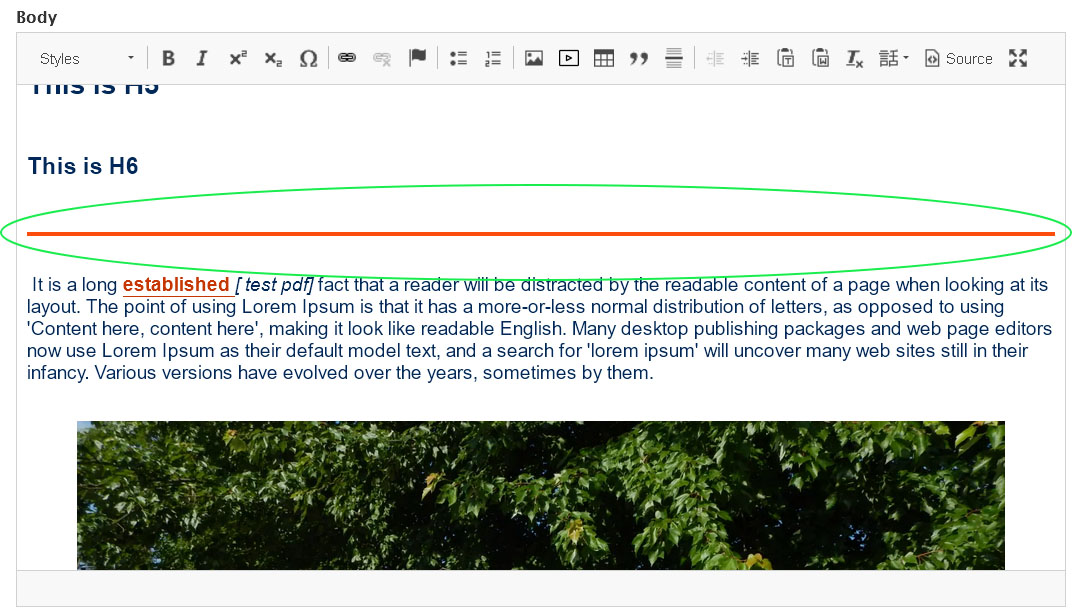Apply block quote formatting
The image size is (1078, 611).
click(x=639, y=58)
